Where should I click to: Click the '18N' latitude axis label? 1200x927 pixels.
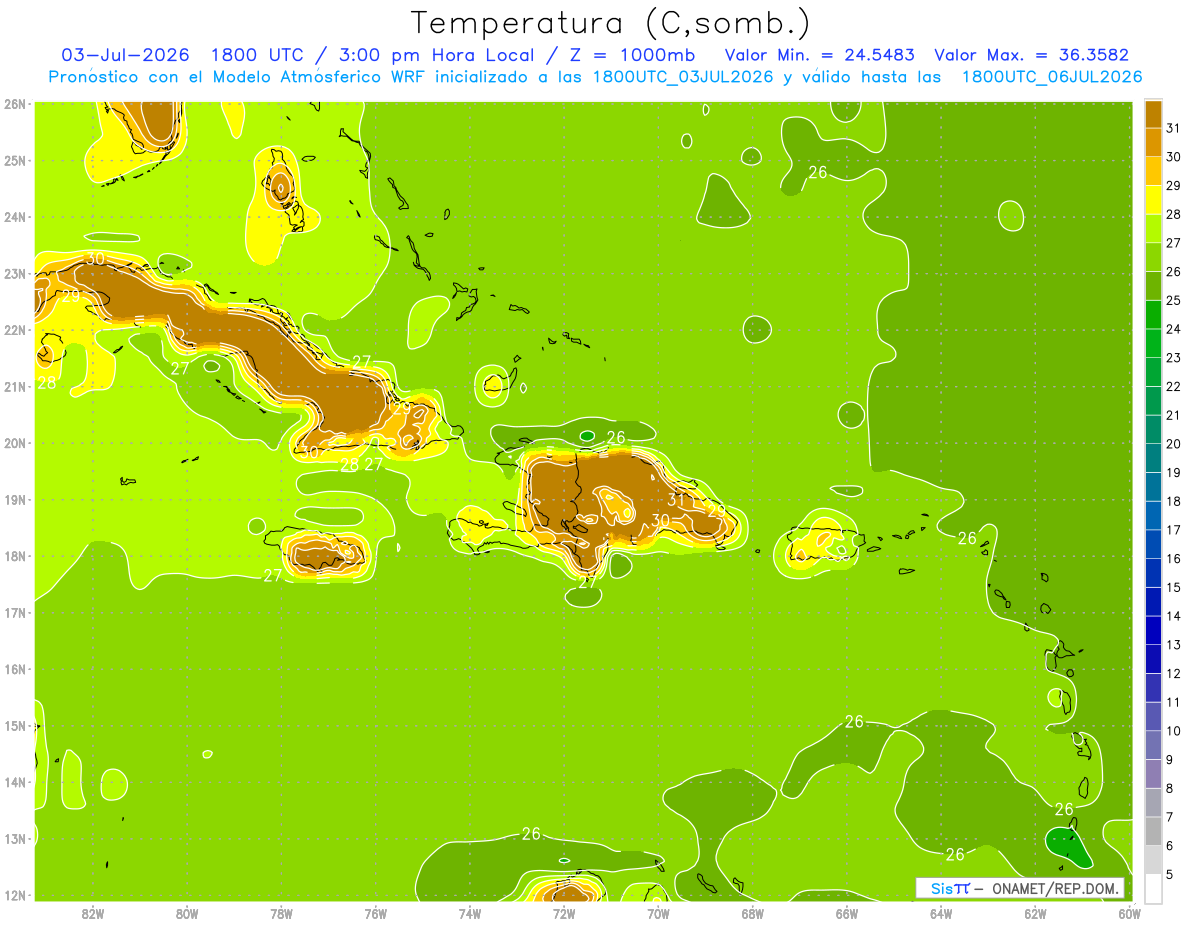click(15, 556)
